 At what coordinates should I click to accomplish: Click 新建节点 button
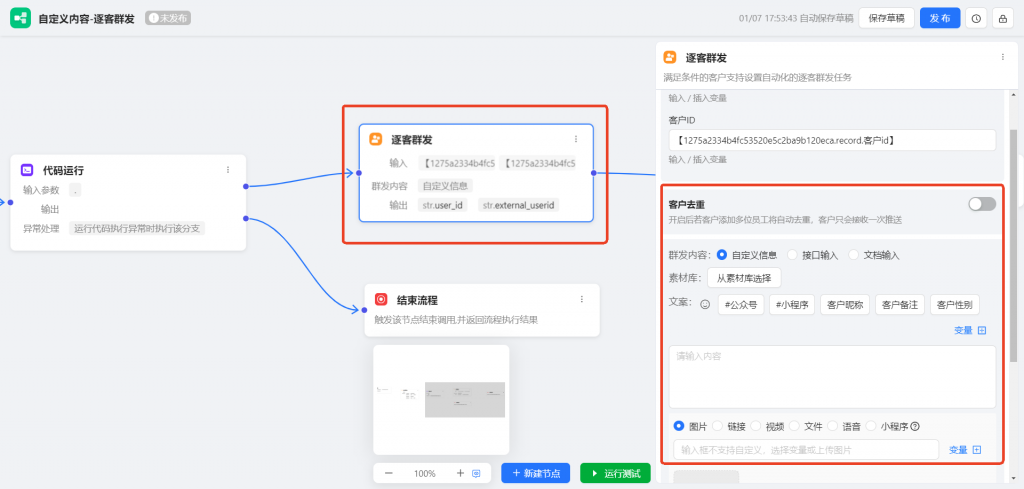pyautogui.click(x=536, y=473)
